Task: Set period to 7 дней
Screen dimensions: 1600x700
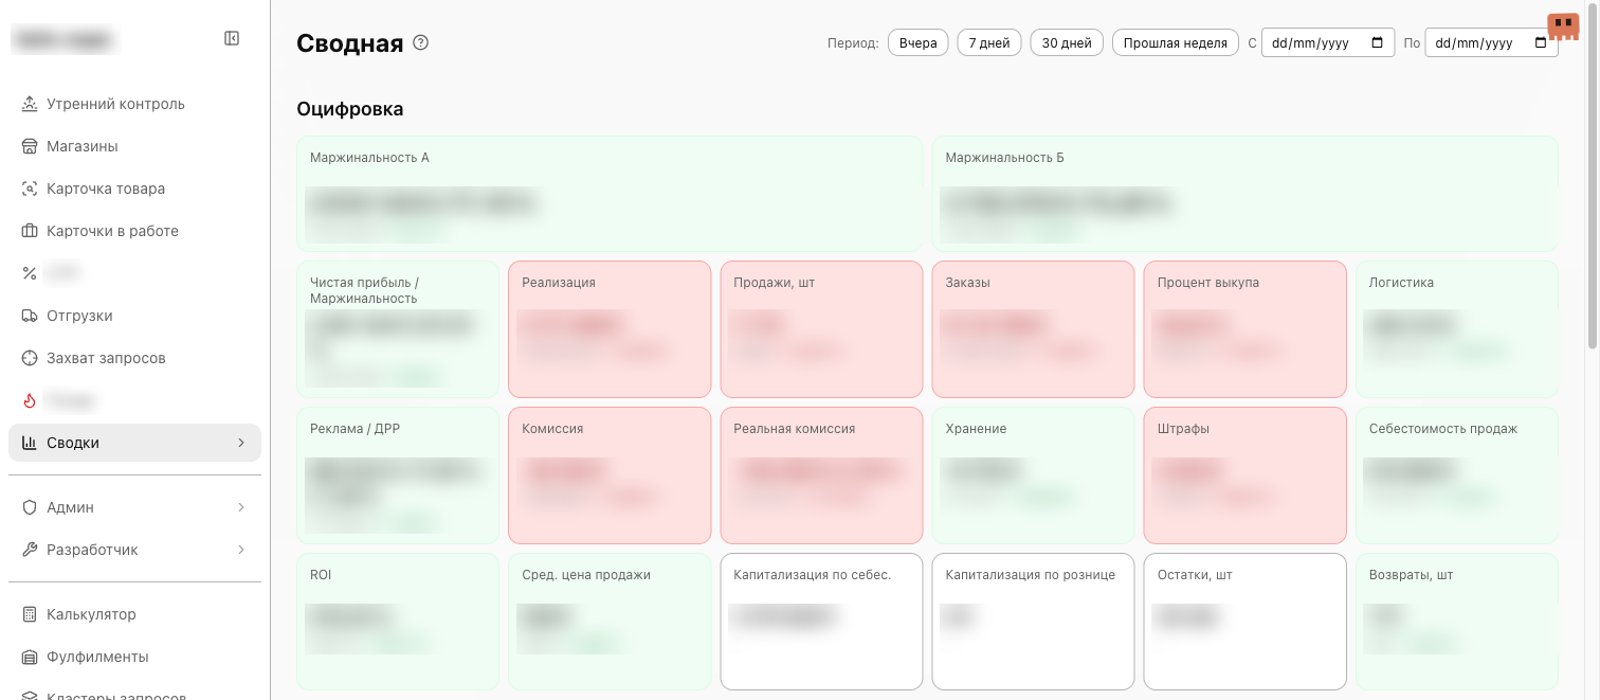Action: 989,43
